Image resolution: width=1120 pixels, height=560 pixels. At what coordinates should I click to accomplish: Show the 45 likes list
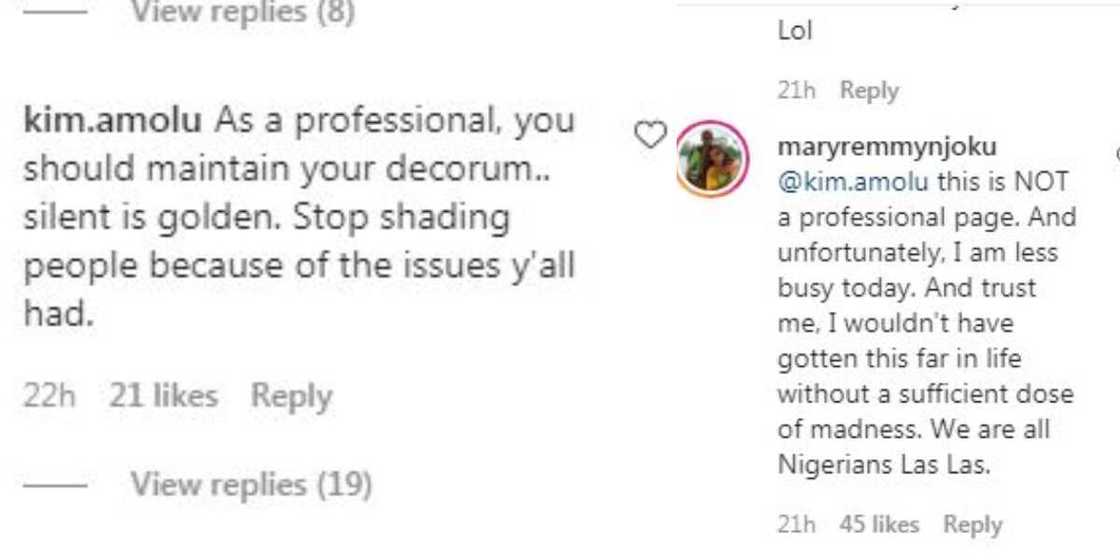pyautogui.click(x=879, y=524)
